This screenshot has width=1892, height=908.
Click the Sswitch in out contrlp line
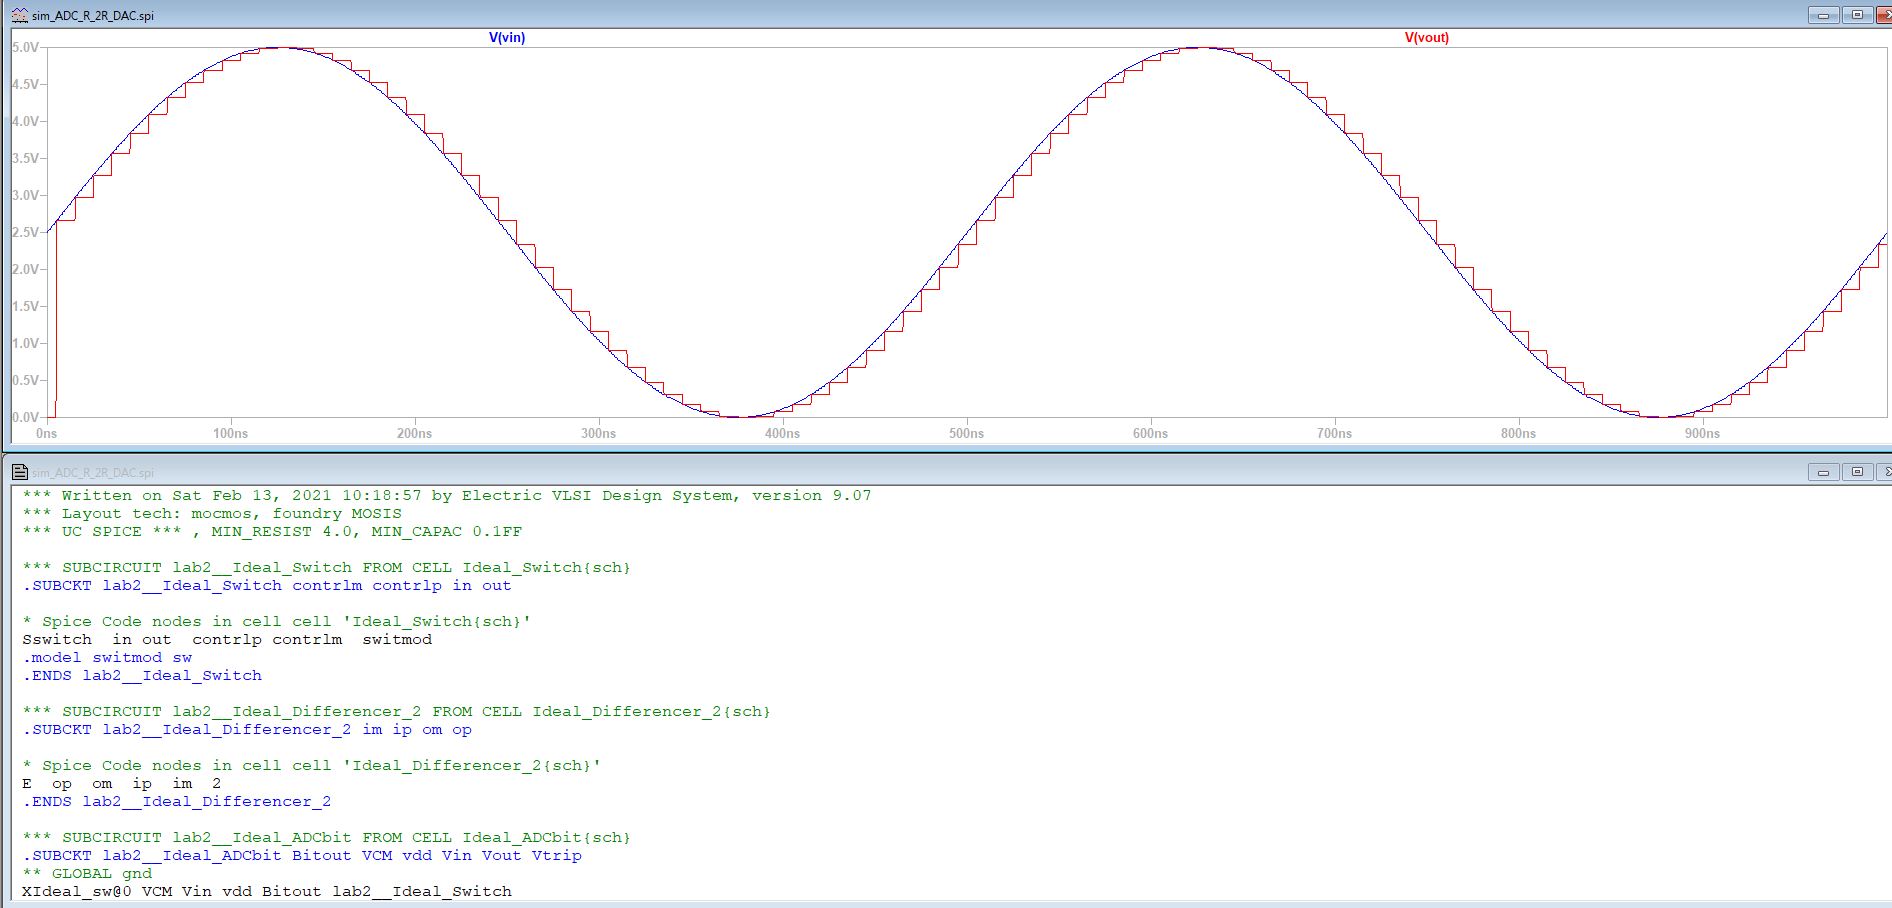[227, 640]
